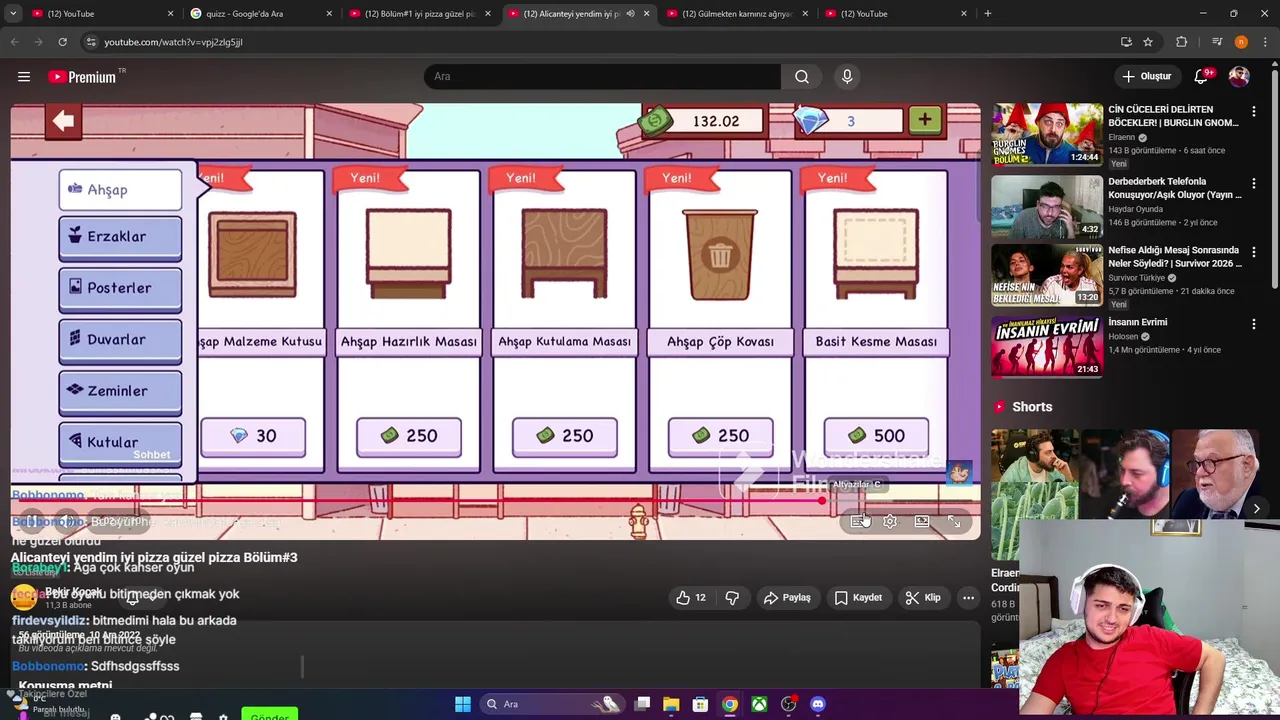Show next Shorts with right arrow

pos(1257,508)
